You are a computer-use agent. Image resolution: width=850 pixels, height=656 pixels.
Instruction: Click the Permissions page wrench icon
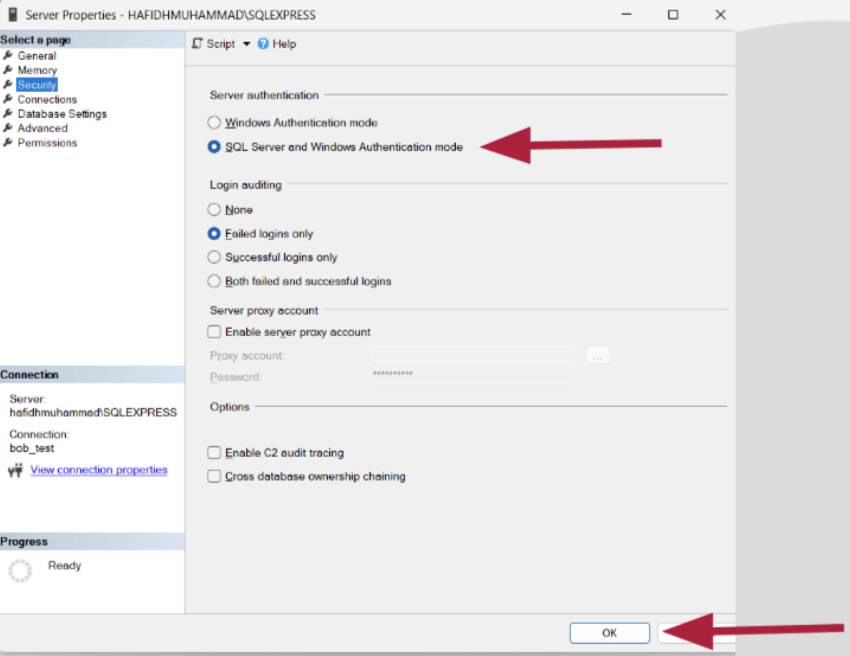tap(8, 143)
